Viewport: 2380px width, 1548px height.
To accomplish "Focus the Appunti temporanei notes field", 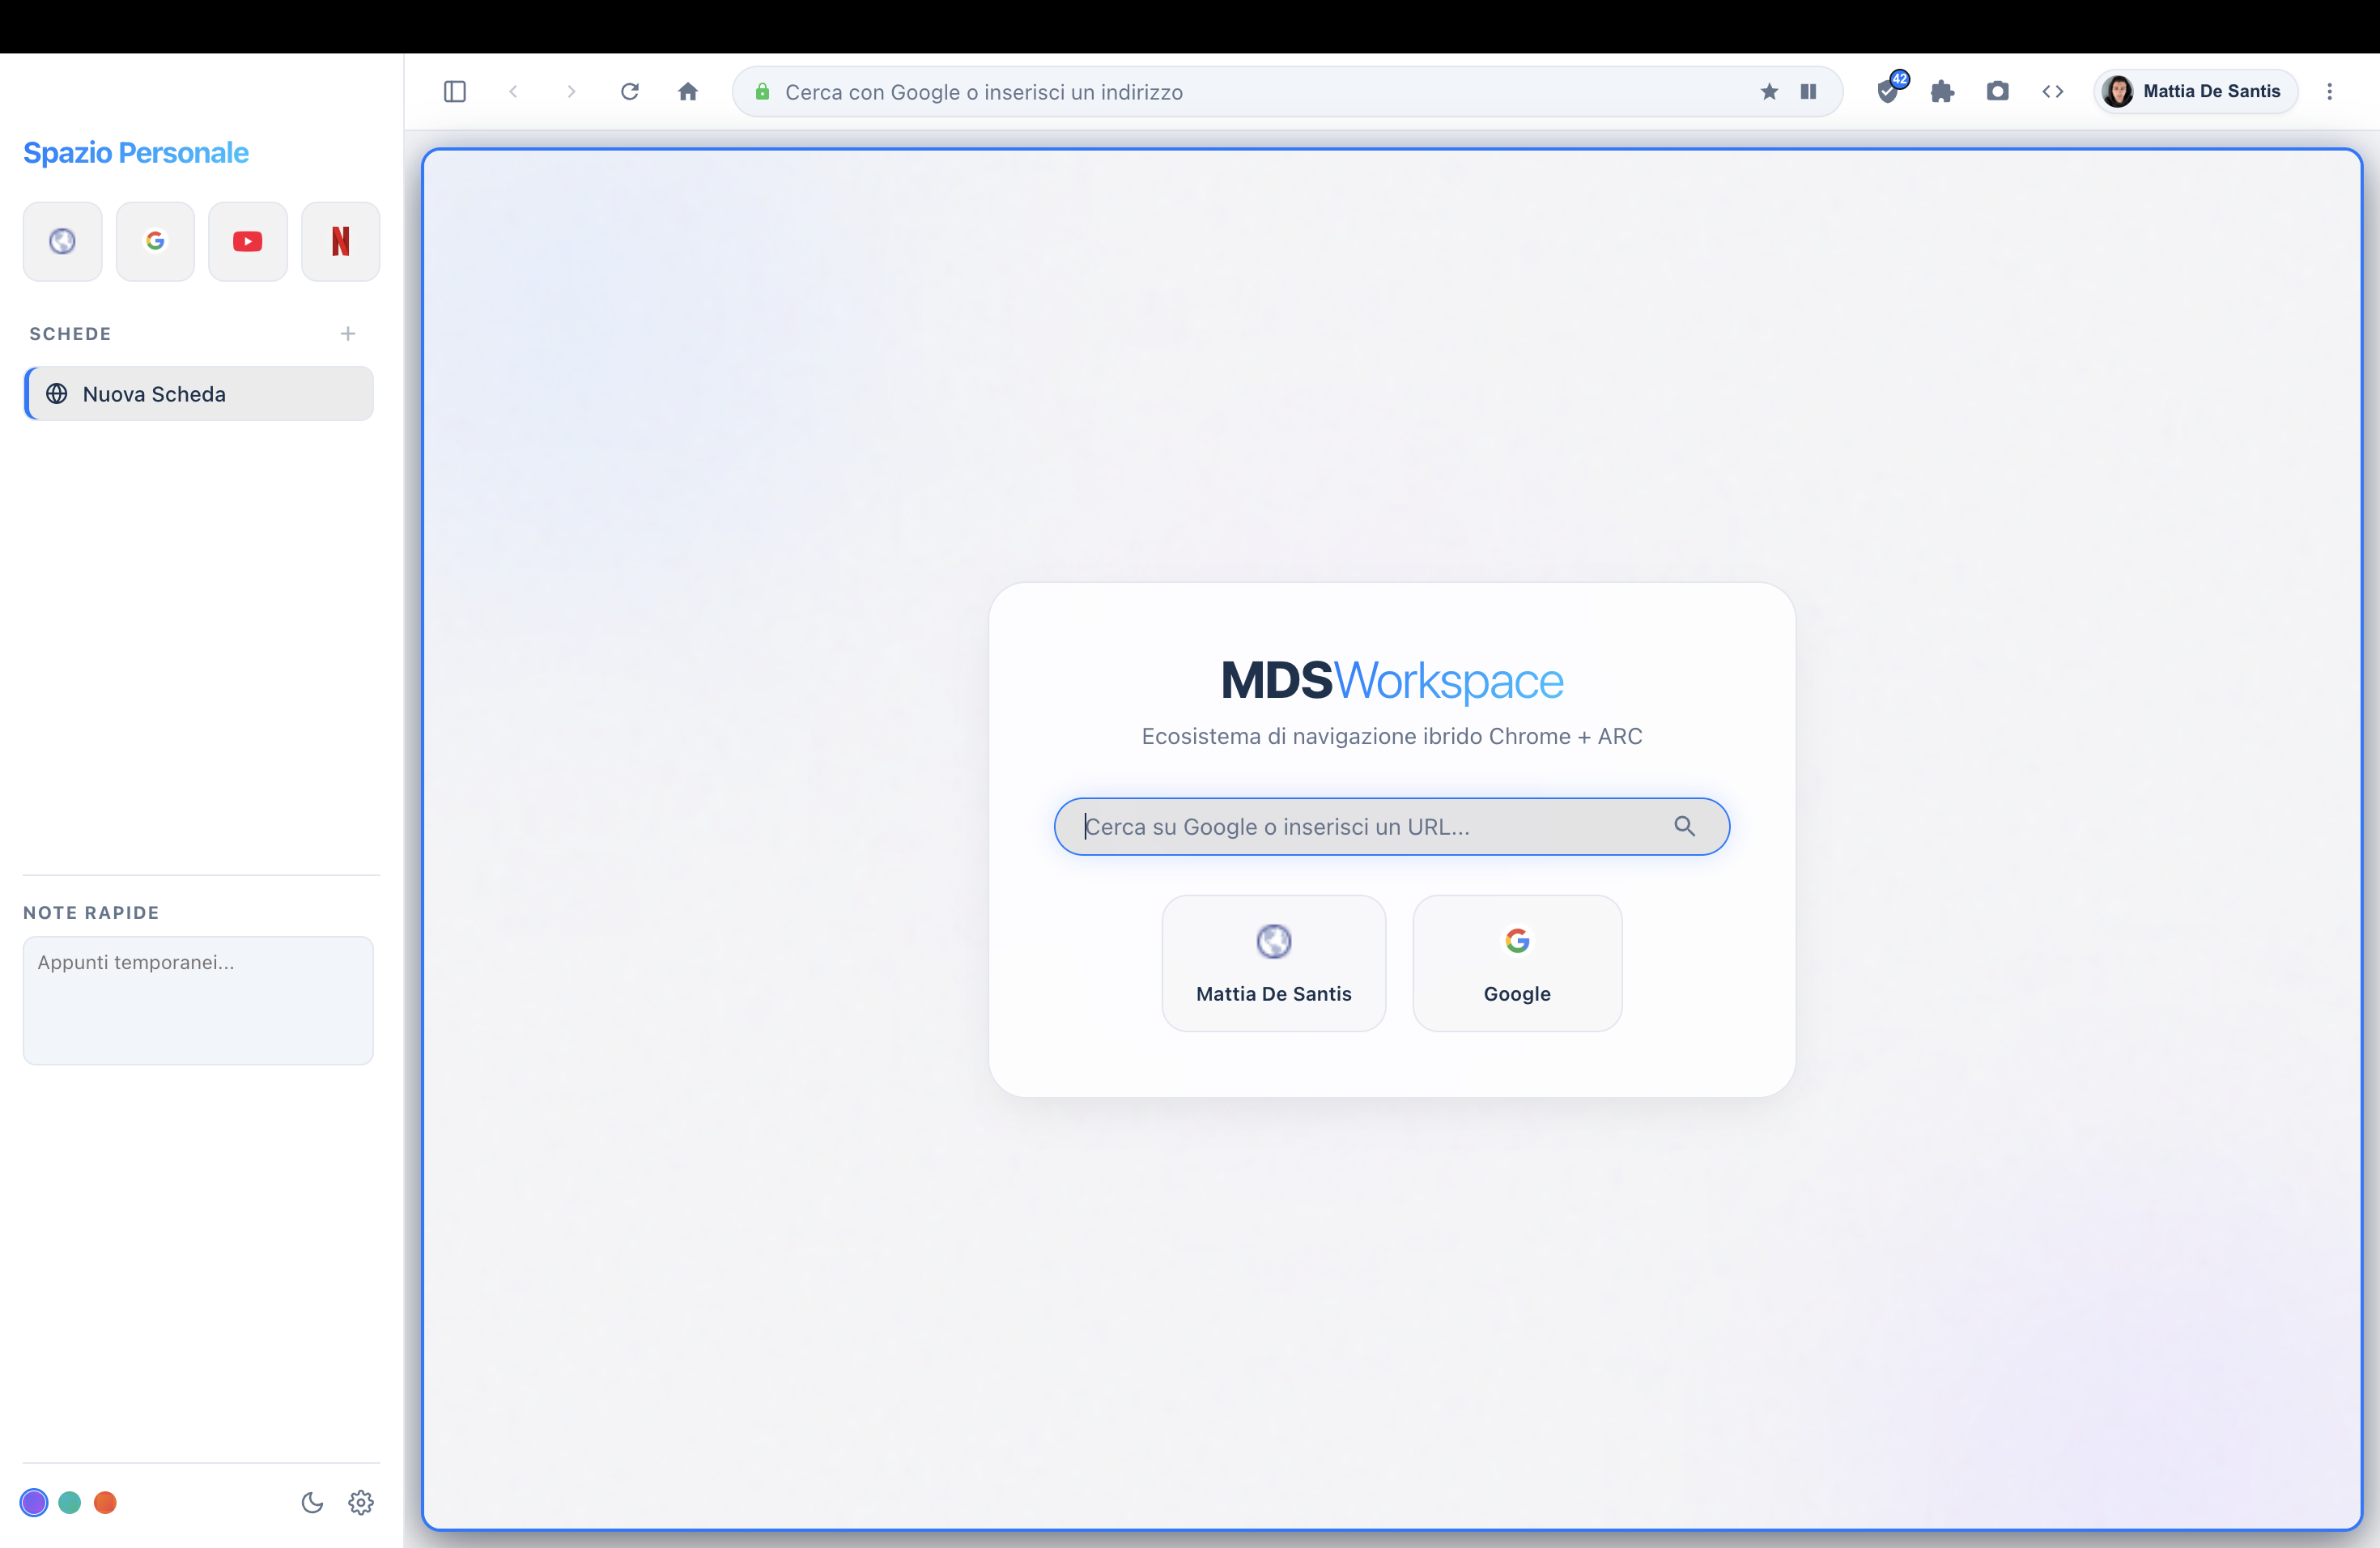I will tap(199, 1000).
